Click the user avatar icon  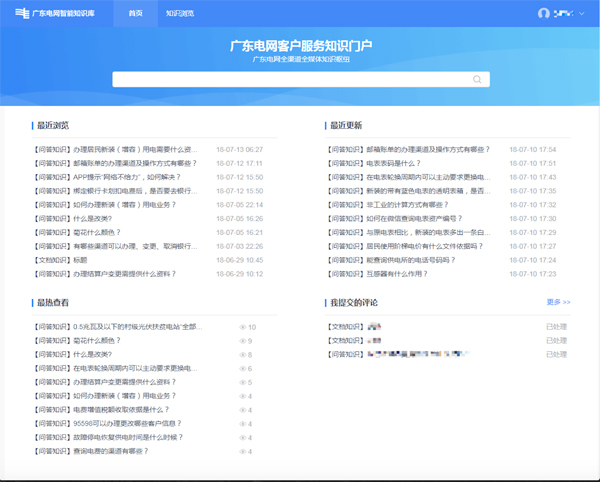pos(544,13)
